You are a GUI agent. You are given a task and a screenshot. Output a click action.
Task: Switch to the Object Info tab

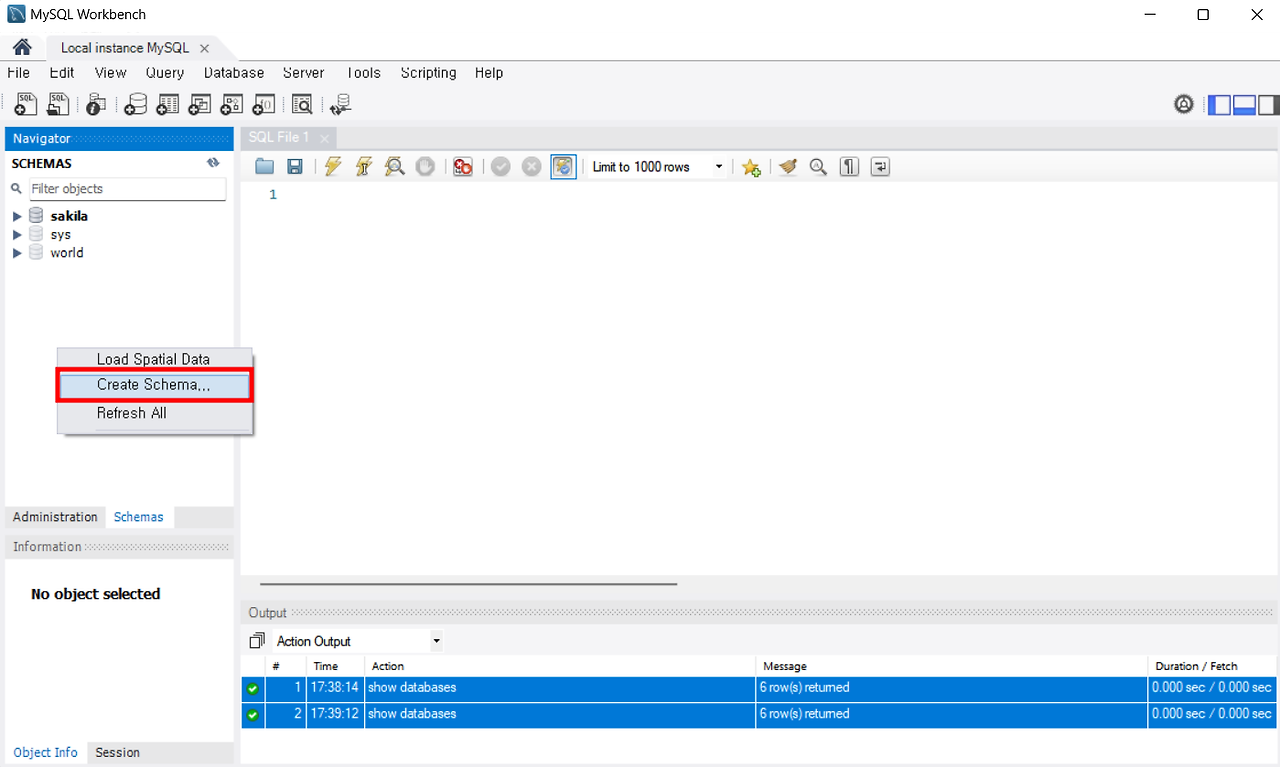45,752
